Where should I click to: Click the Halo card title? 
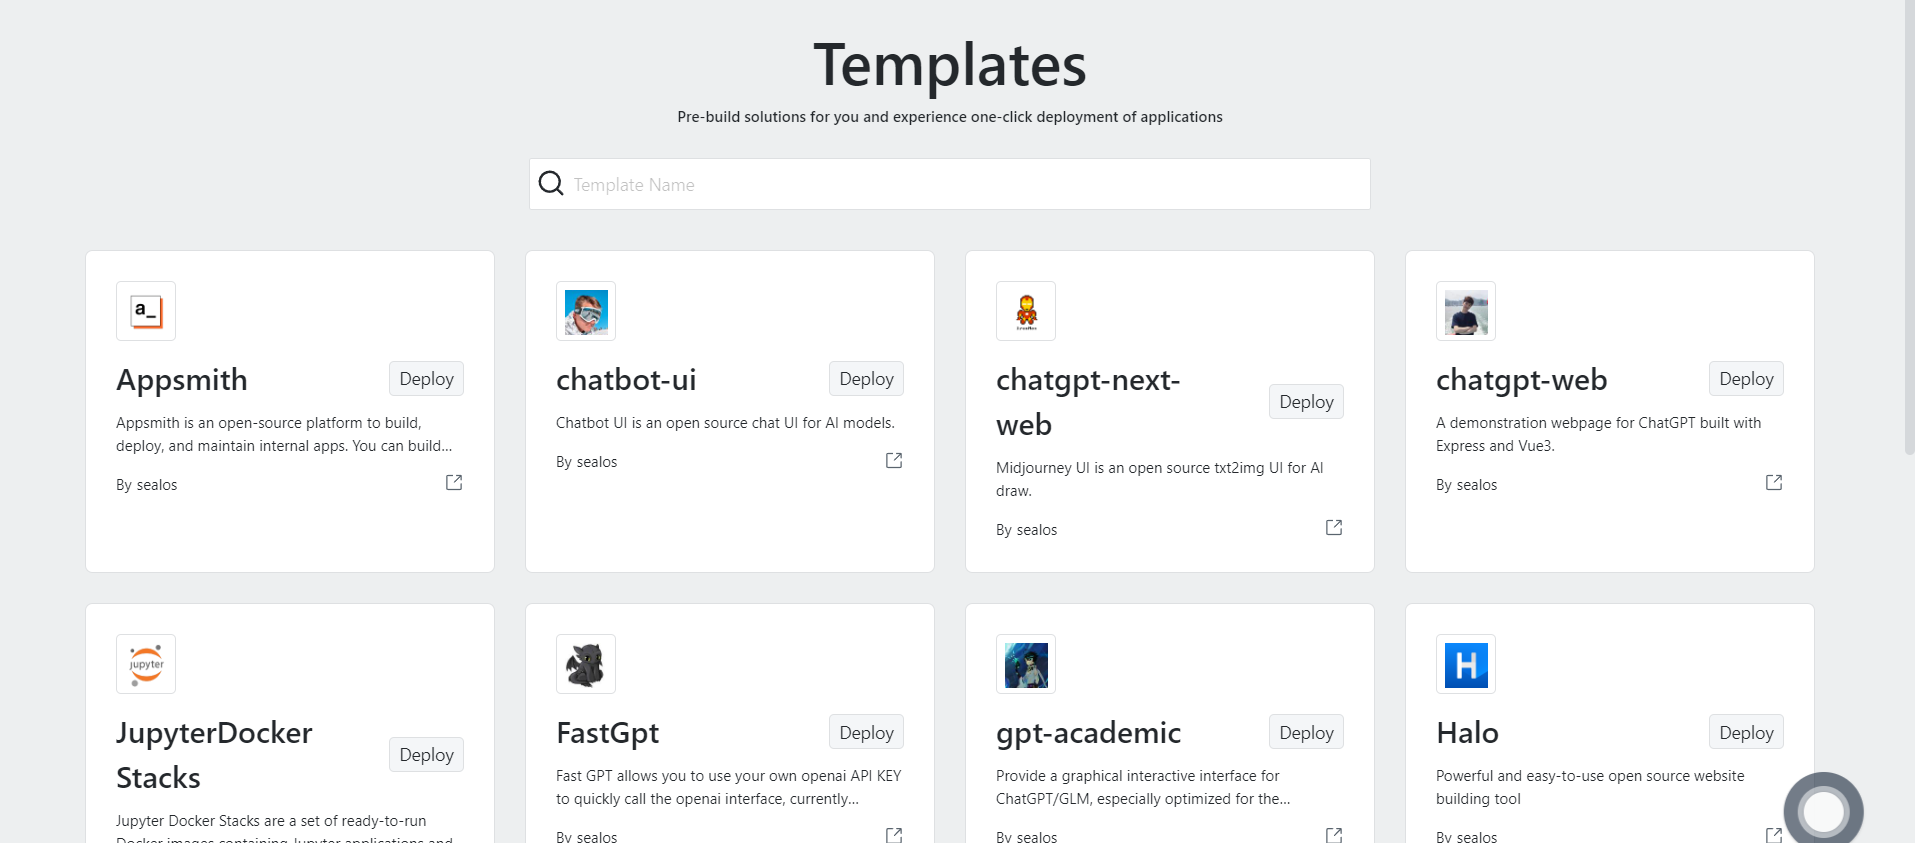pyautogui.click(x=1467, y=733)
